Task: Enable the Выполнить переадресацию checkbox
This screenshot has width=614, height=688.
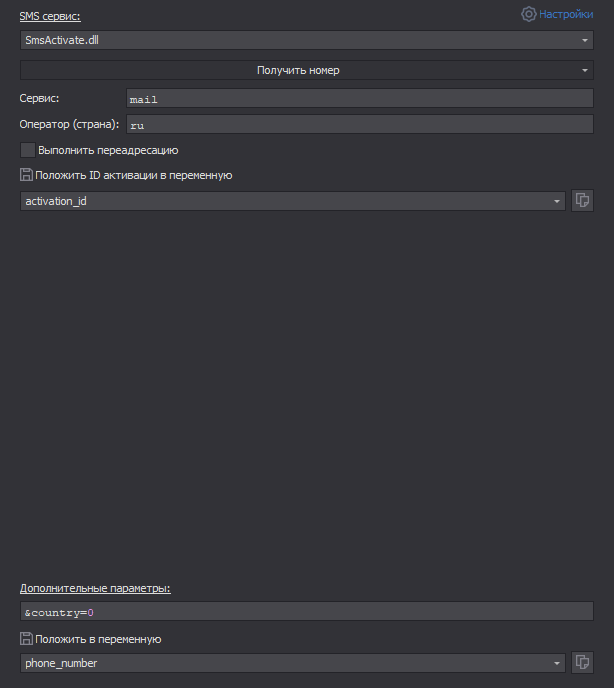Action: point(27,150)
